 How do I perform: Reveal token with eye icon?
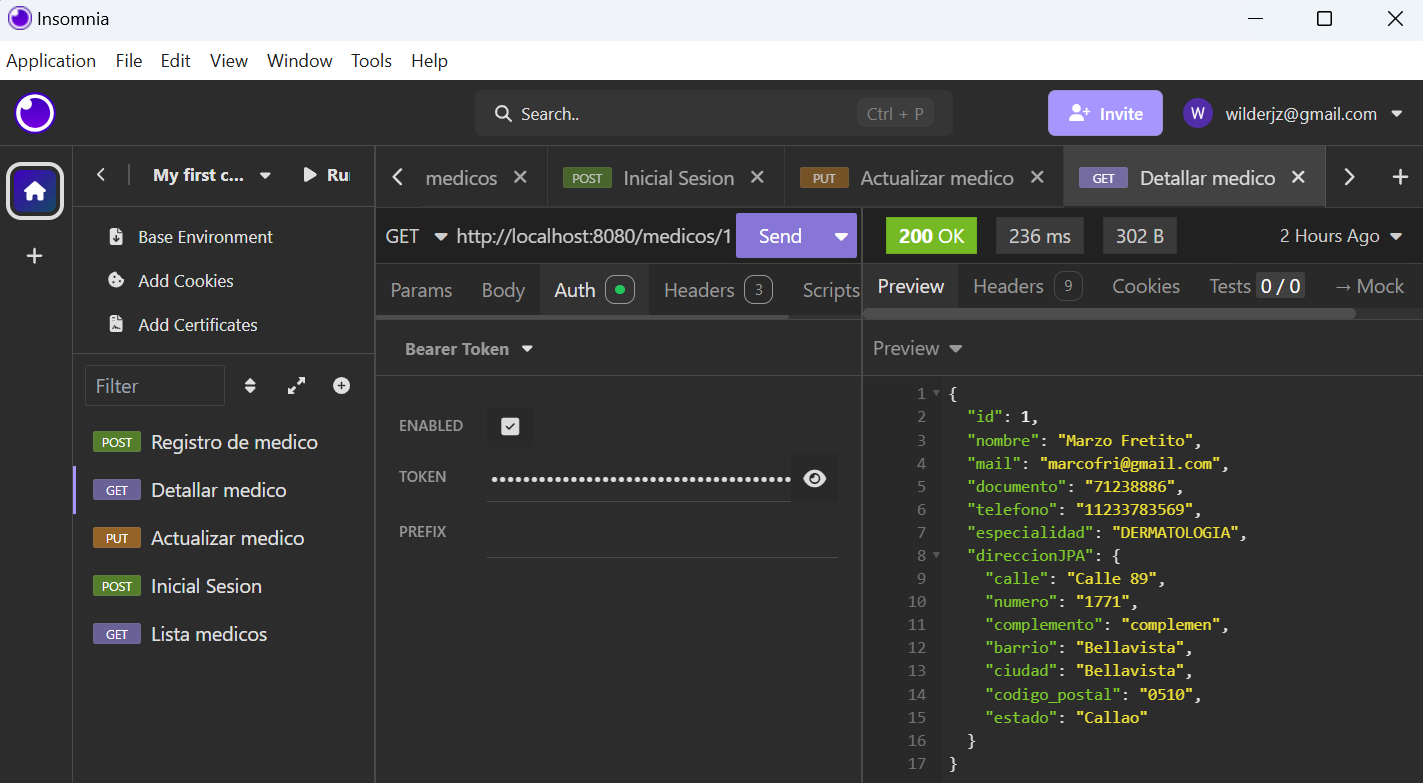click(815, 478)
